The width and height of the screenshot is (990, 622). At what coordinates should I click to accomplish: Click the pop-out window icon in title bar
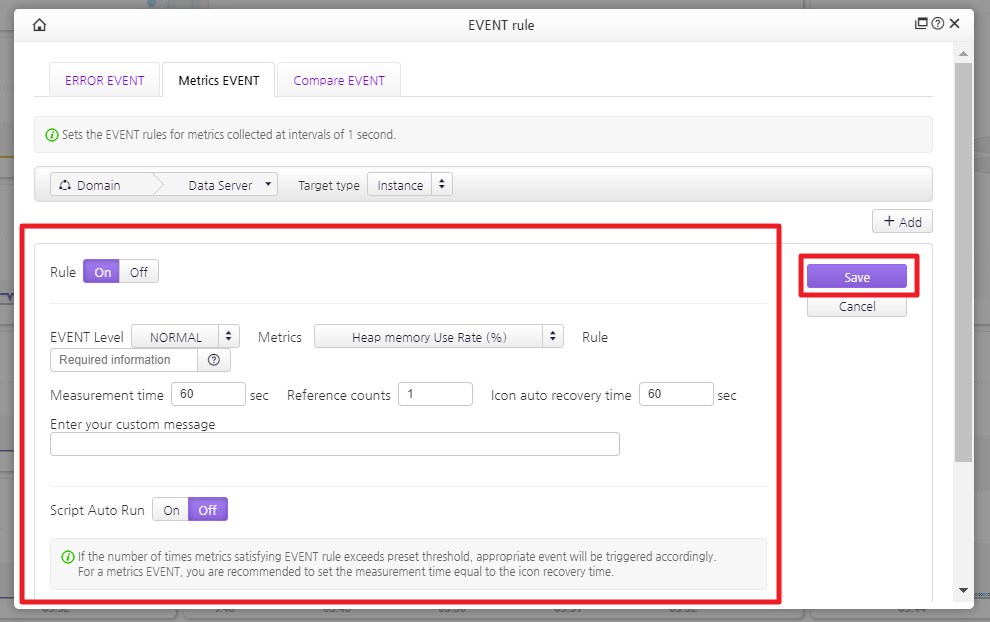(921, 24)
